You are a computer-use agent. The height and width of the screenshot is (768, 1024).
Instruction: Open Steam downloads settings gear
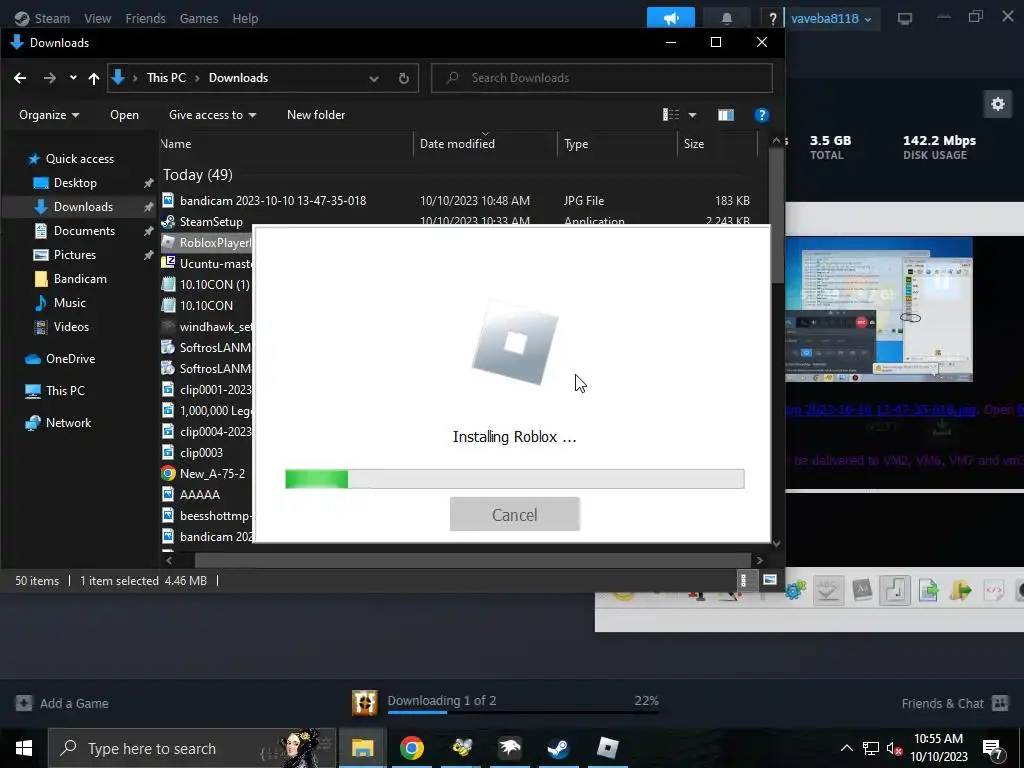click(x=997, y=104)
